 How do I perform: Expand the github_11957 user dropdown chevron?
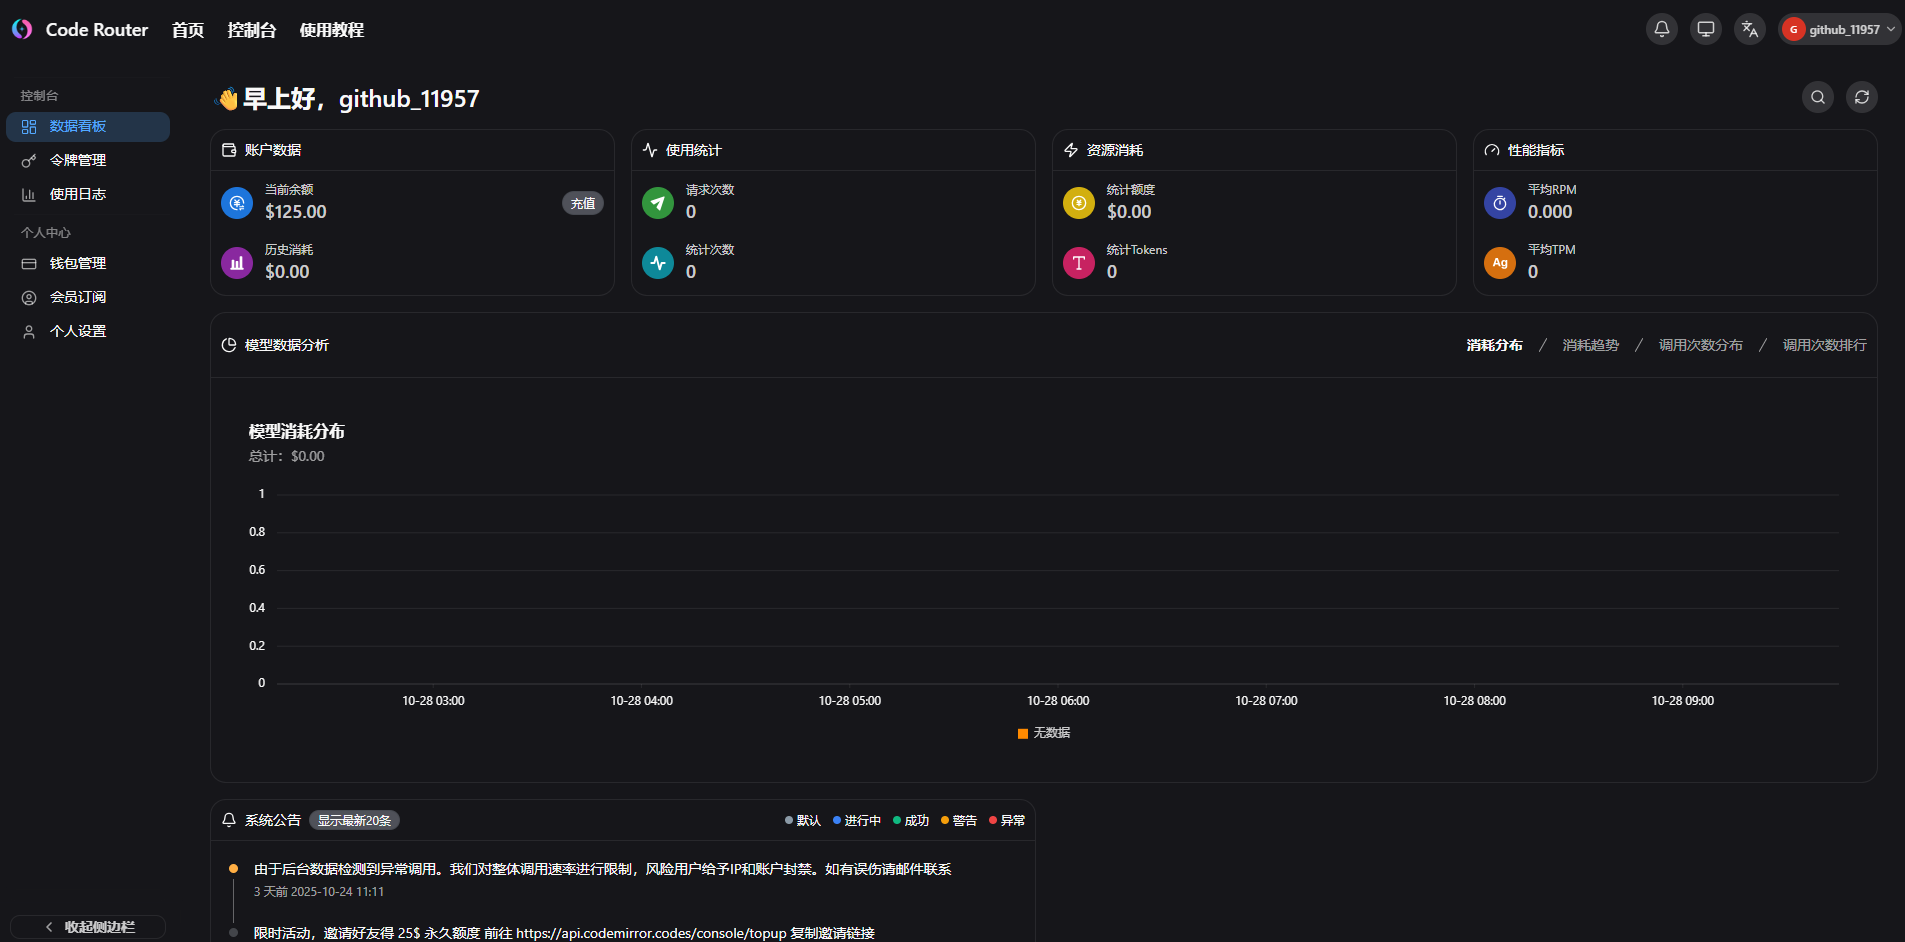(x=1890, y=29)
